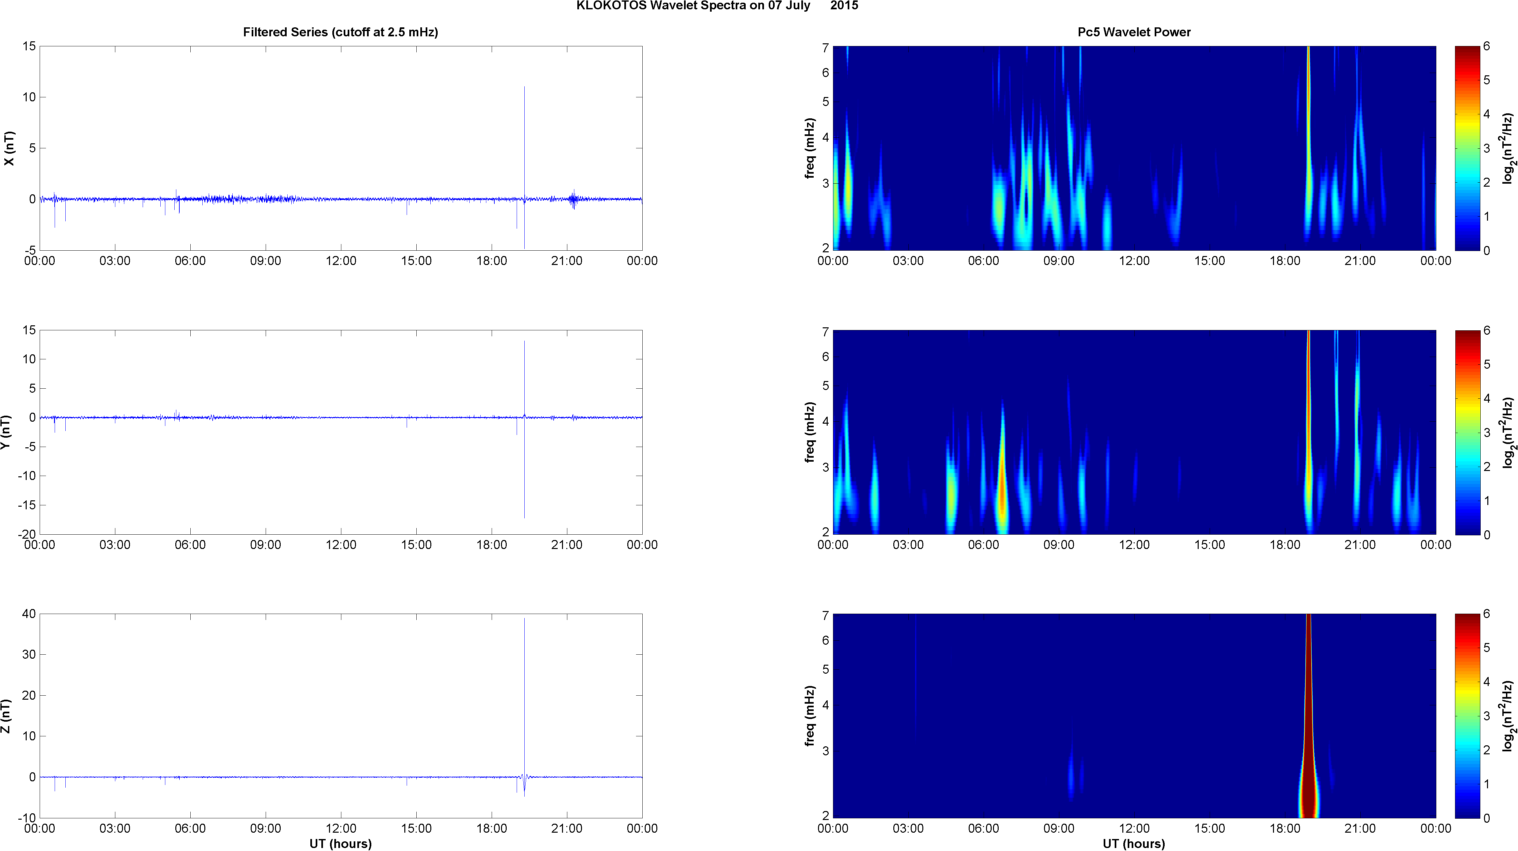Click the 'freq (mHz)' label of the Z spectrogram
The image size is (1518, 851).
810,716
